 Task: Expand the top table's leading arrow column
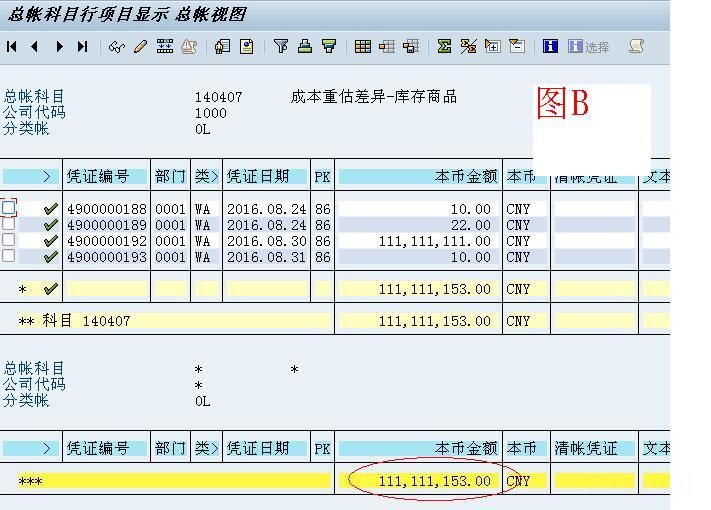(x=30, y=176)
